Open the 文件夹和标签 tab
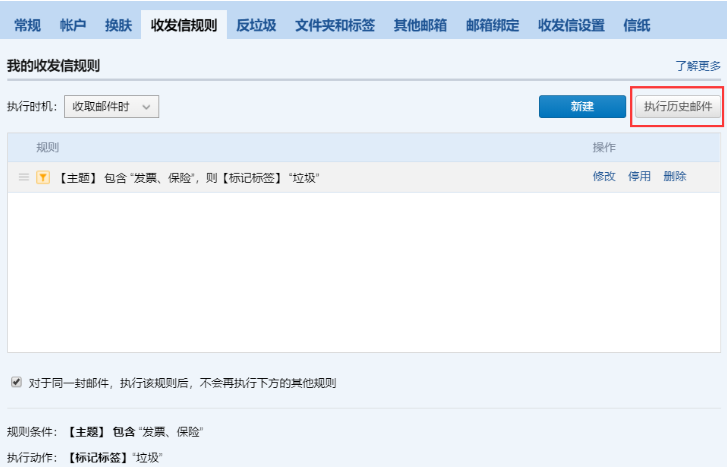727x471 pixels. [335, 25]
